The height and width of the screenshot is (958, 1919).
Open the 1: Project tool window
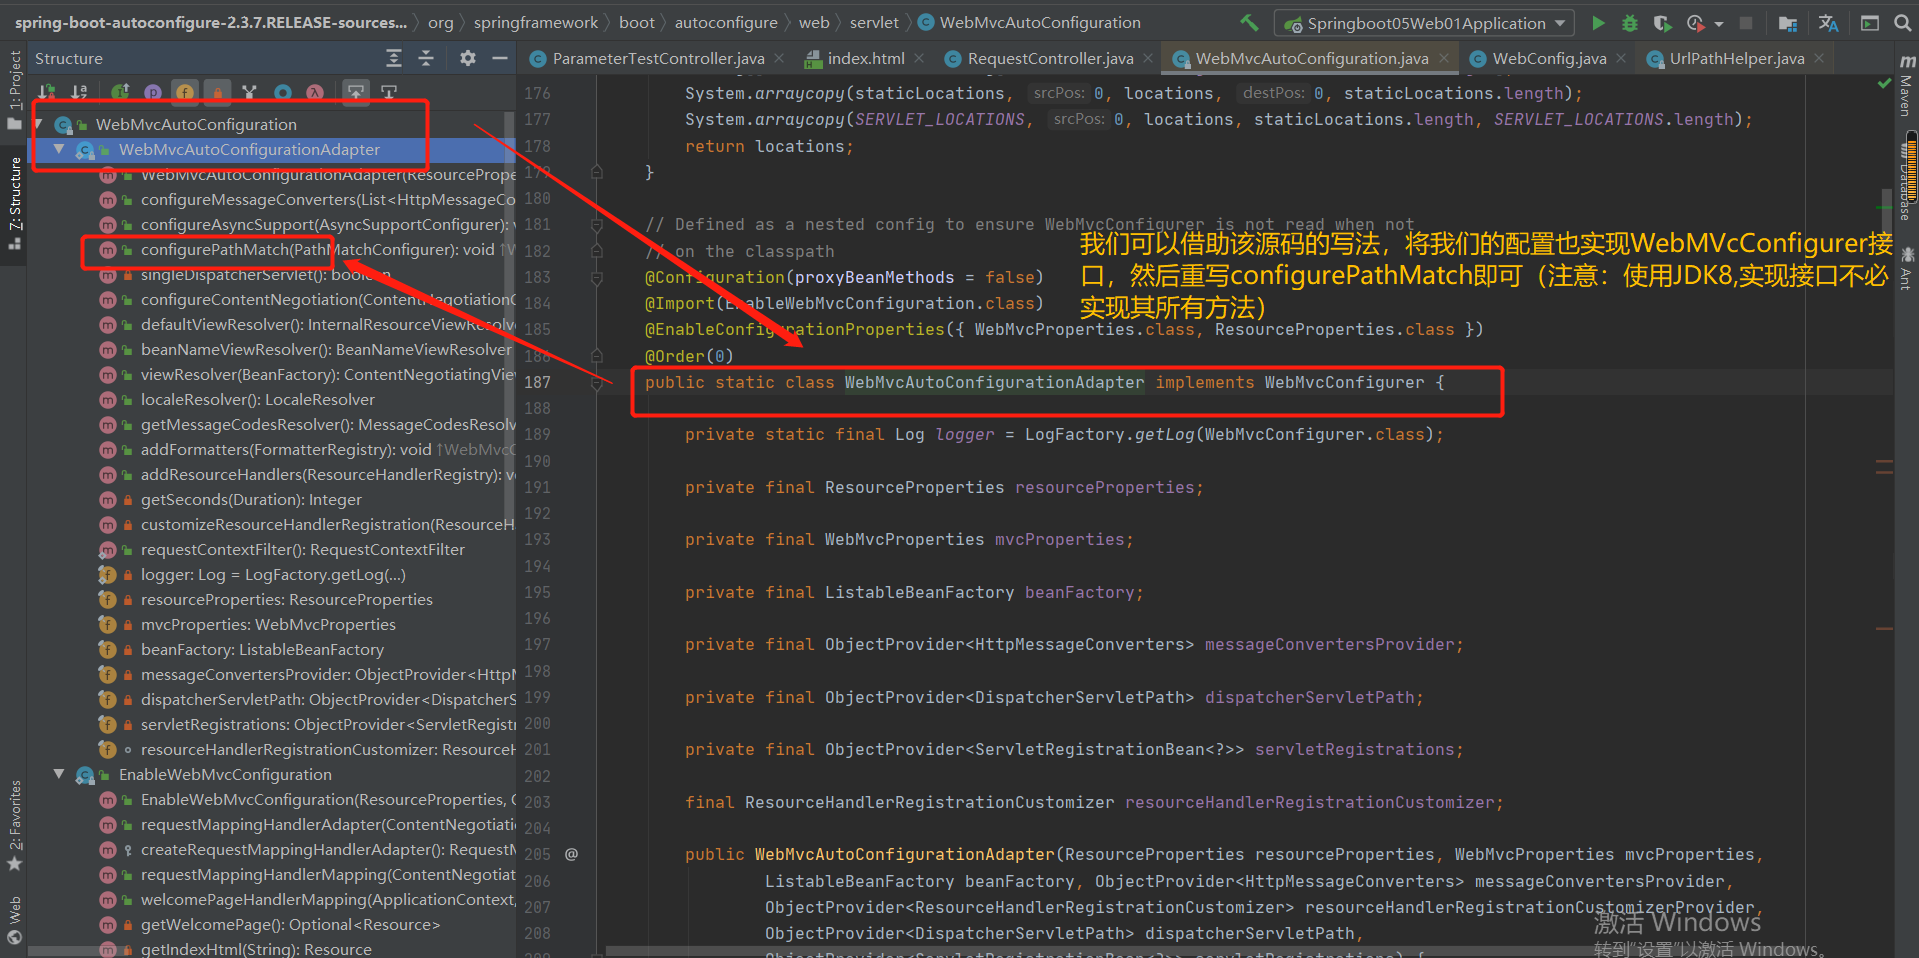pos(14,90)
